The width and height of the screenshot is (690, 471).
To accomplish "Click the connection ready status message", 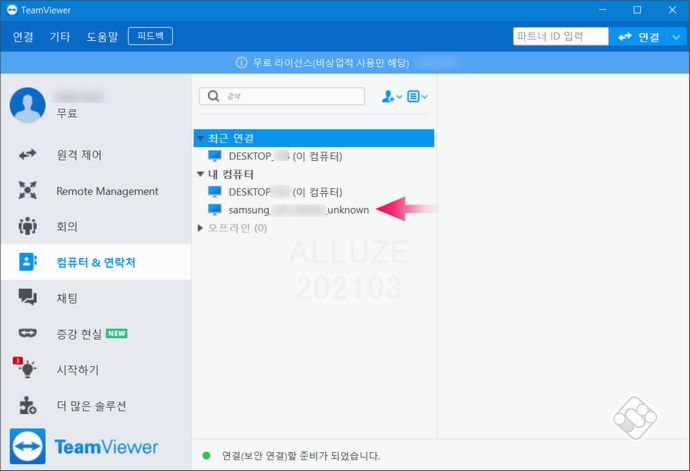I will pos(301,456).
